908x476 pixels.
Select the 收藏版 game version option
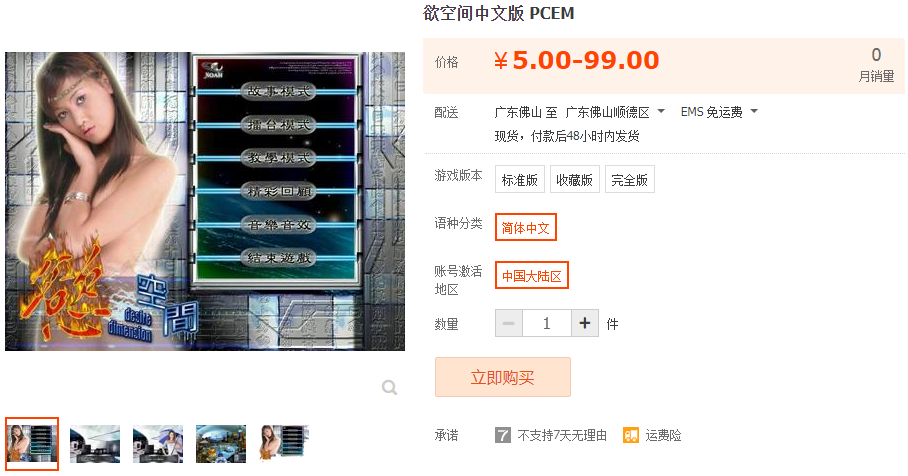pyautogui.click(x=574, y=180)
